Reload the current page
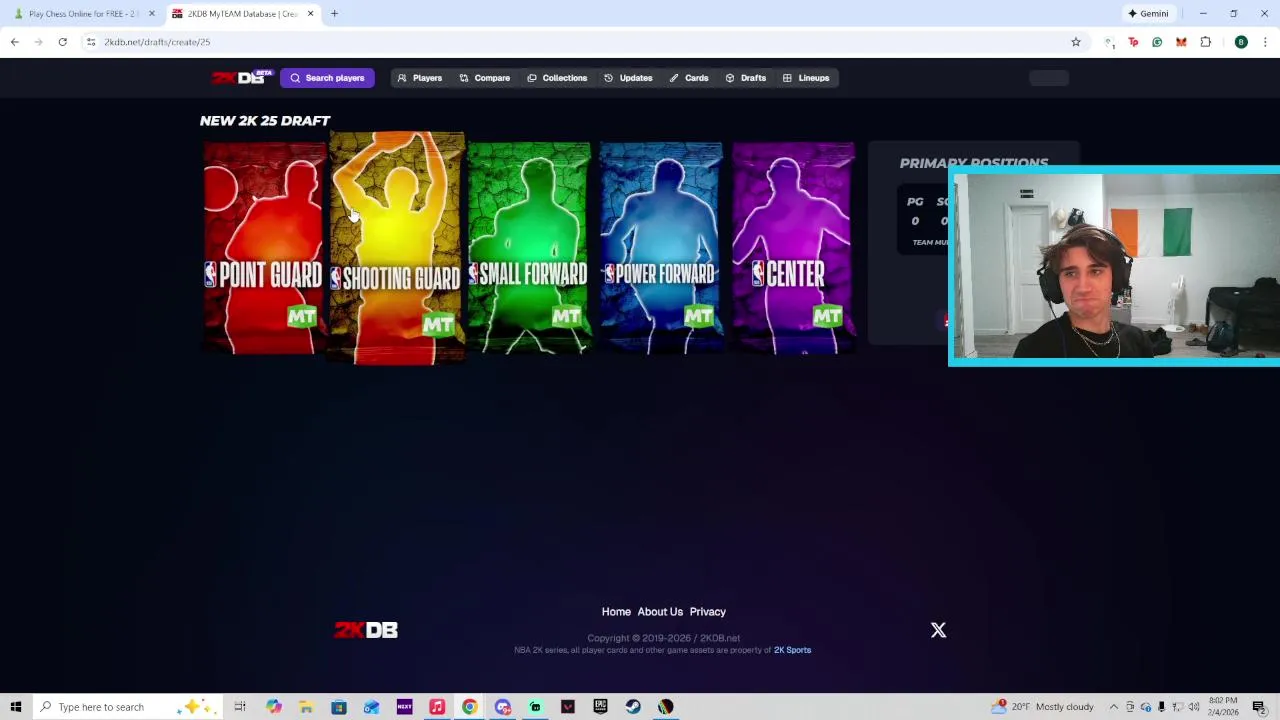This screenshot has width=1280, height=720. [x=62, y=42]
